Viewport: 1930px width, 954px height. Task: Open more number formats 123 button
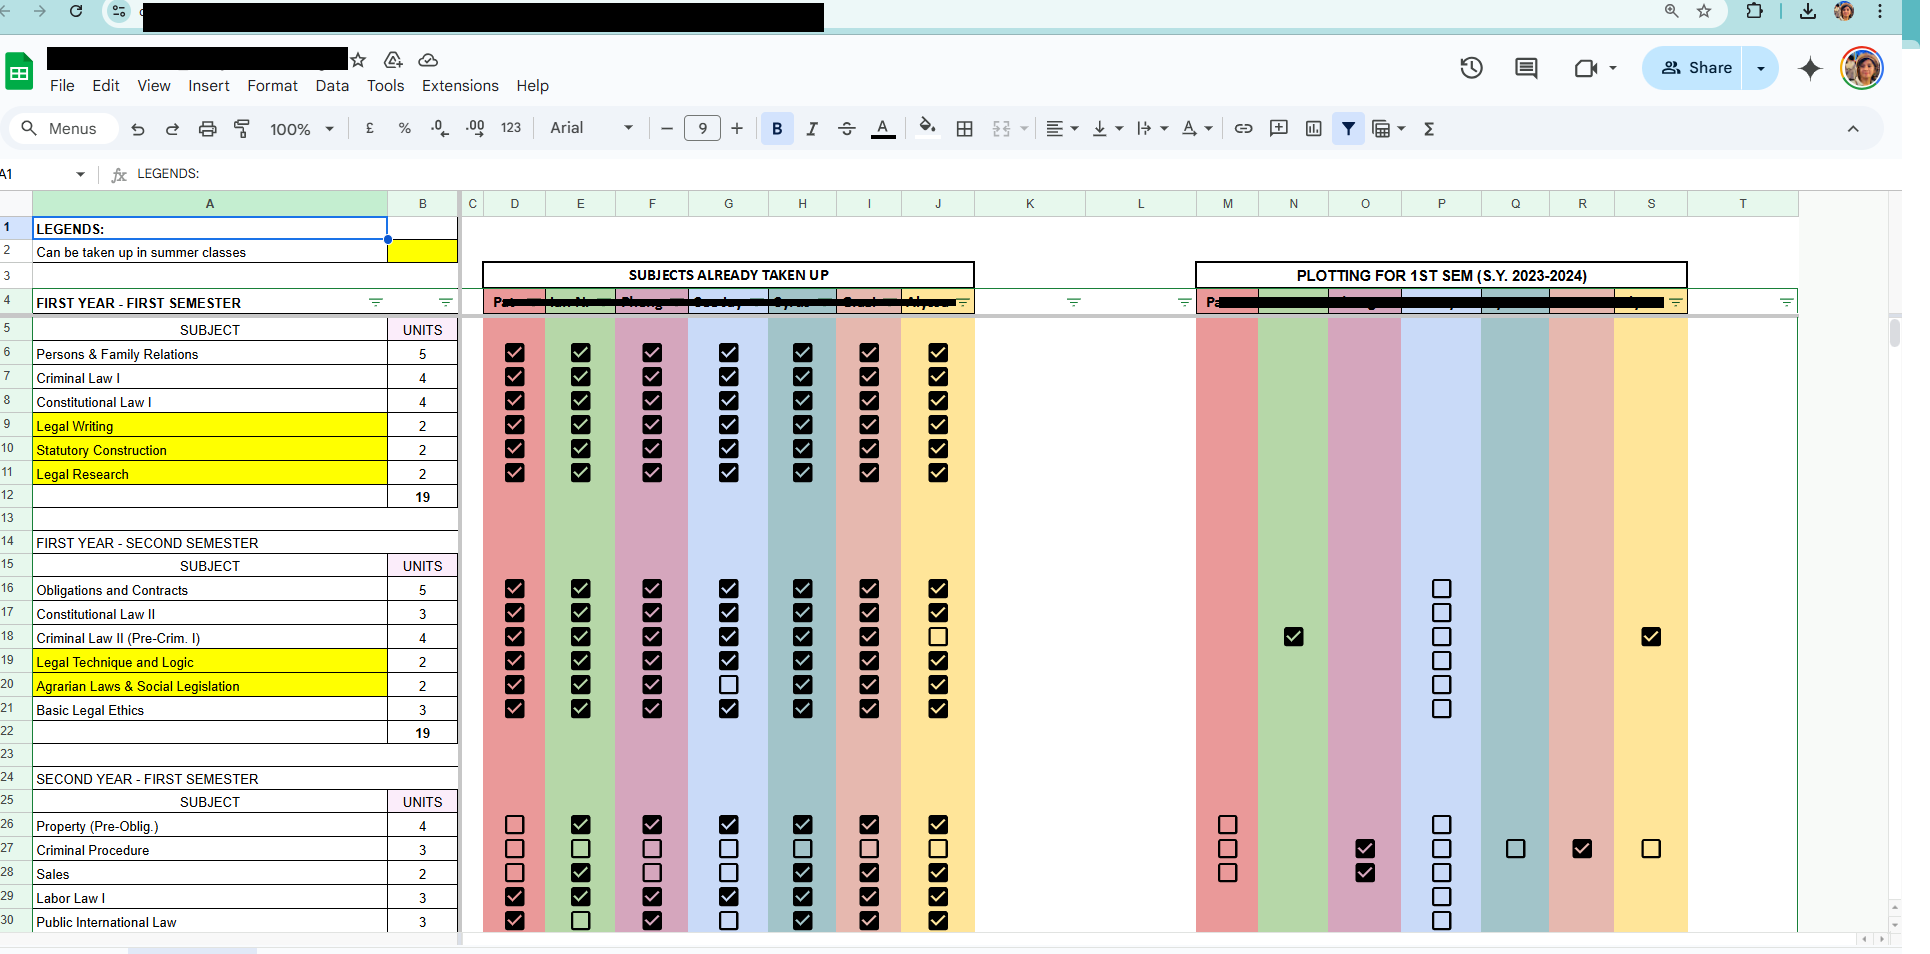pyautogui.click(x=511, y=128)
